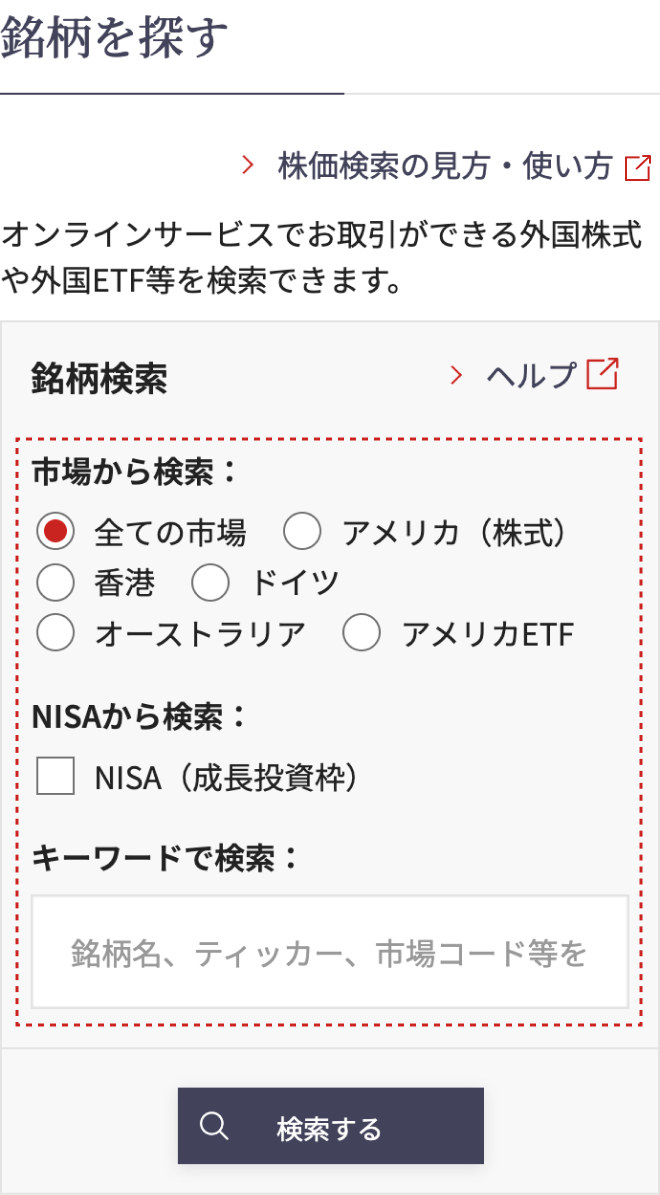The width and height of the screenshot is (660, 1195).
Task: Click the keyword search input field
Action: click(330, 952)
